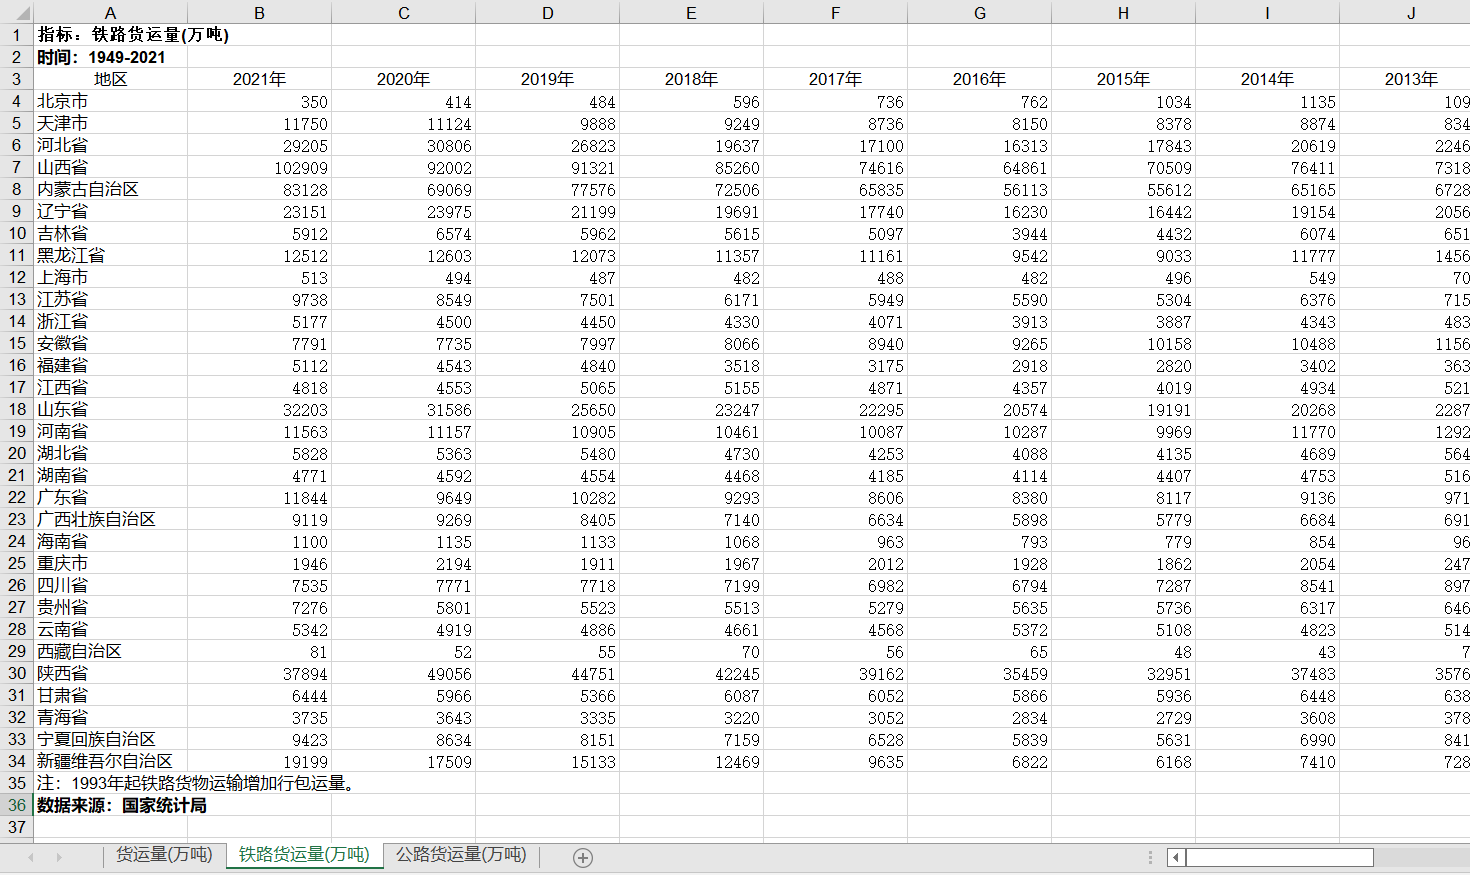This screenshot has height=875, width=1470.
Task: Select row 3 header
Action: tap(16, 79)
